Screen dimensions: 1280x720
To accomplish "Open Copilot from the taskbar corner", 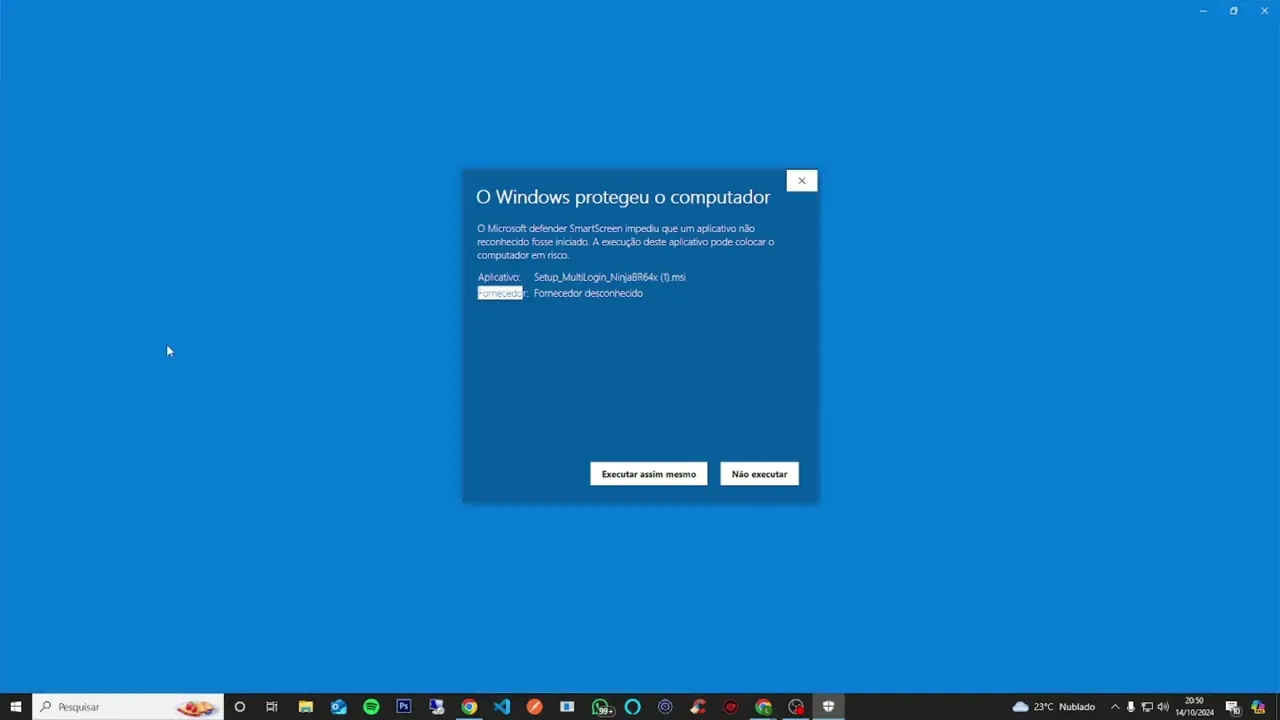I will tap(1258, 707).
